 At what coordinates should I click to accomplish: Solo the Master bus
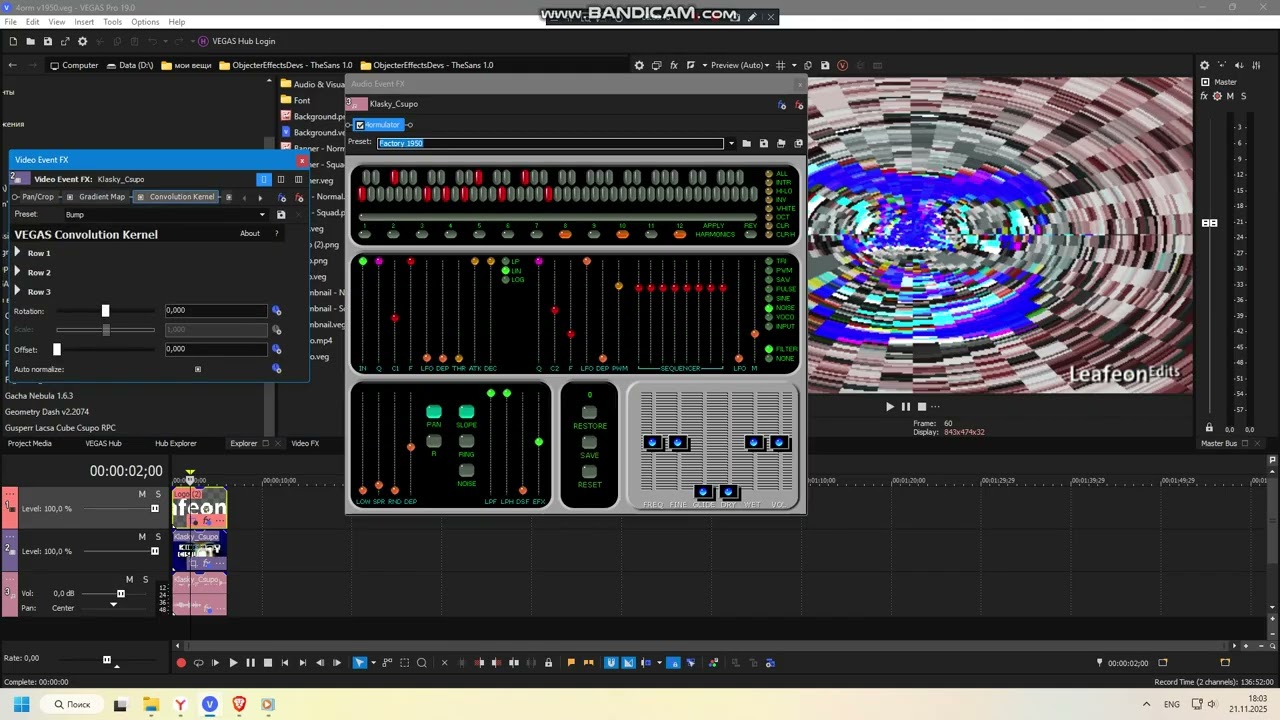click(x=1243, y=96)
